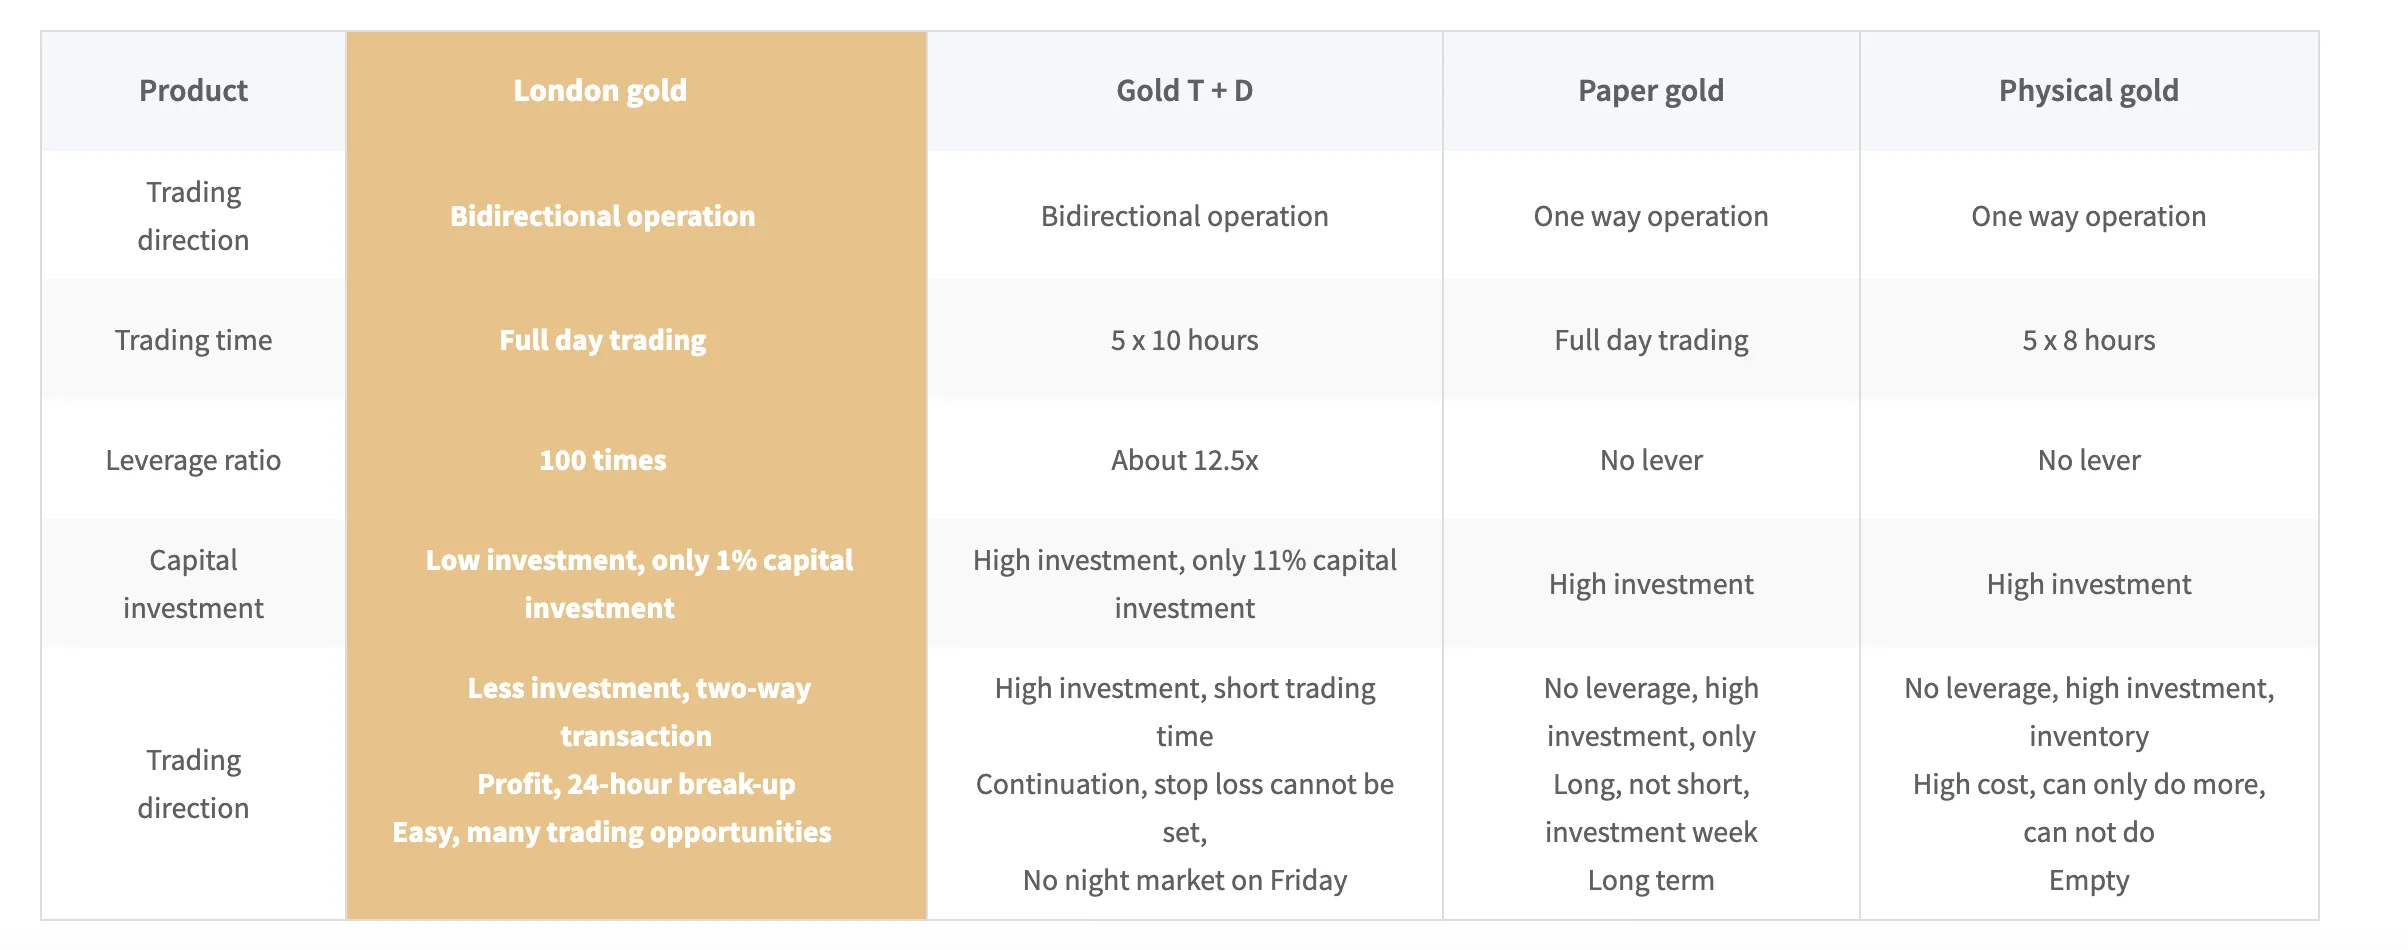Select the Gold T + D header
The width and height of the screenshot is (2408, 950).
click(1184, 91)
